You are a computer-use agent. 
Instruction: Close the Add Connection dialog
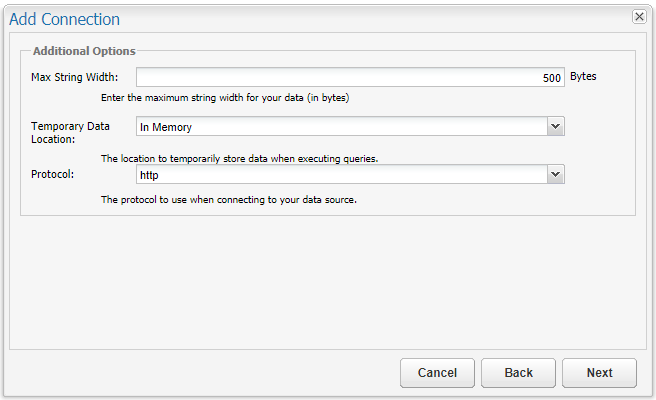pyautogui.click(x=639, y=17)
